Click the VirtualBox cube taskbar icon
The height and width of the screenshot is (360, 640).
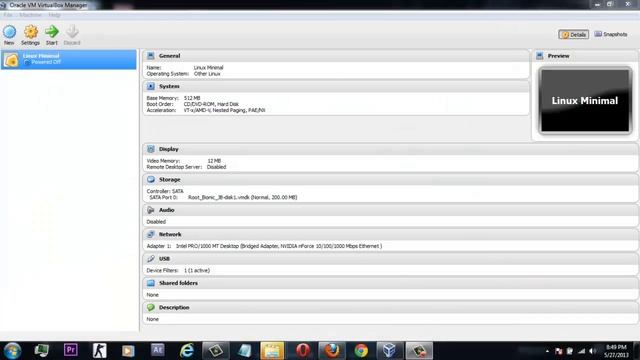(389, 351)
